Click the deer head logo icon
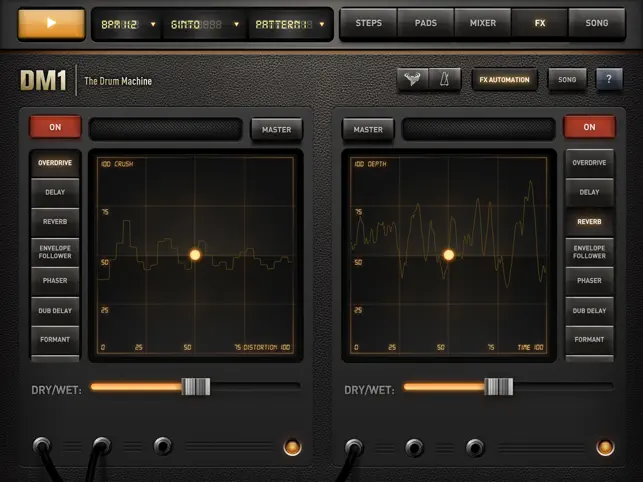The image size is (643, 482). click(x=412, y=79)
